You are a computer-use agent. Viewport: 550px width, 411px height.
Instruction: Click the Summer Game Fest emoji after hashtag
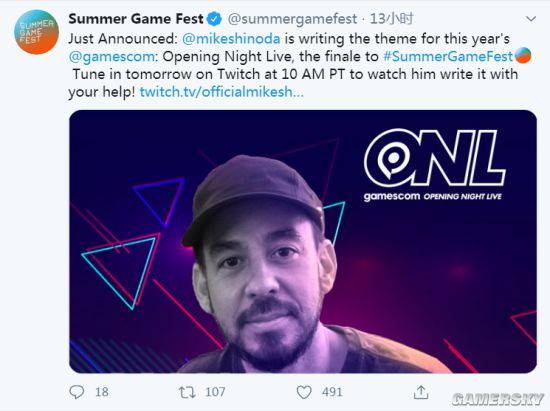[523, 55]
